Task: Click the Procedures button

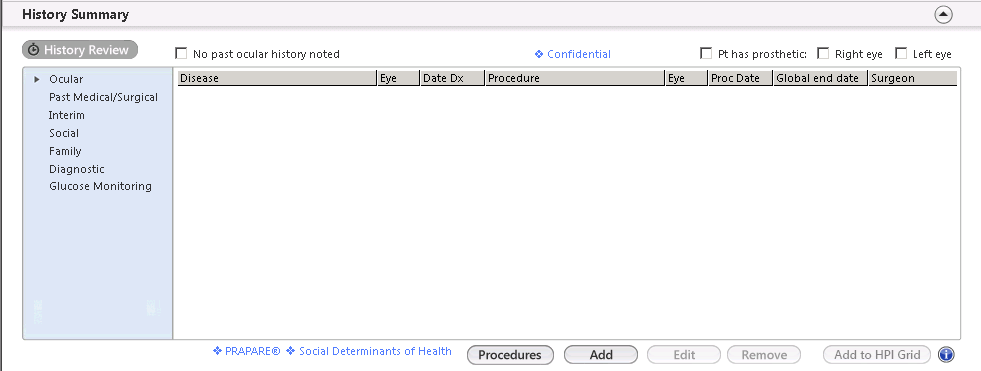Action: click(x=510, y=355)
